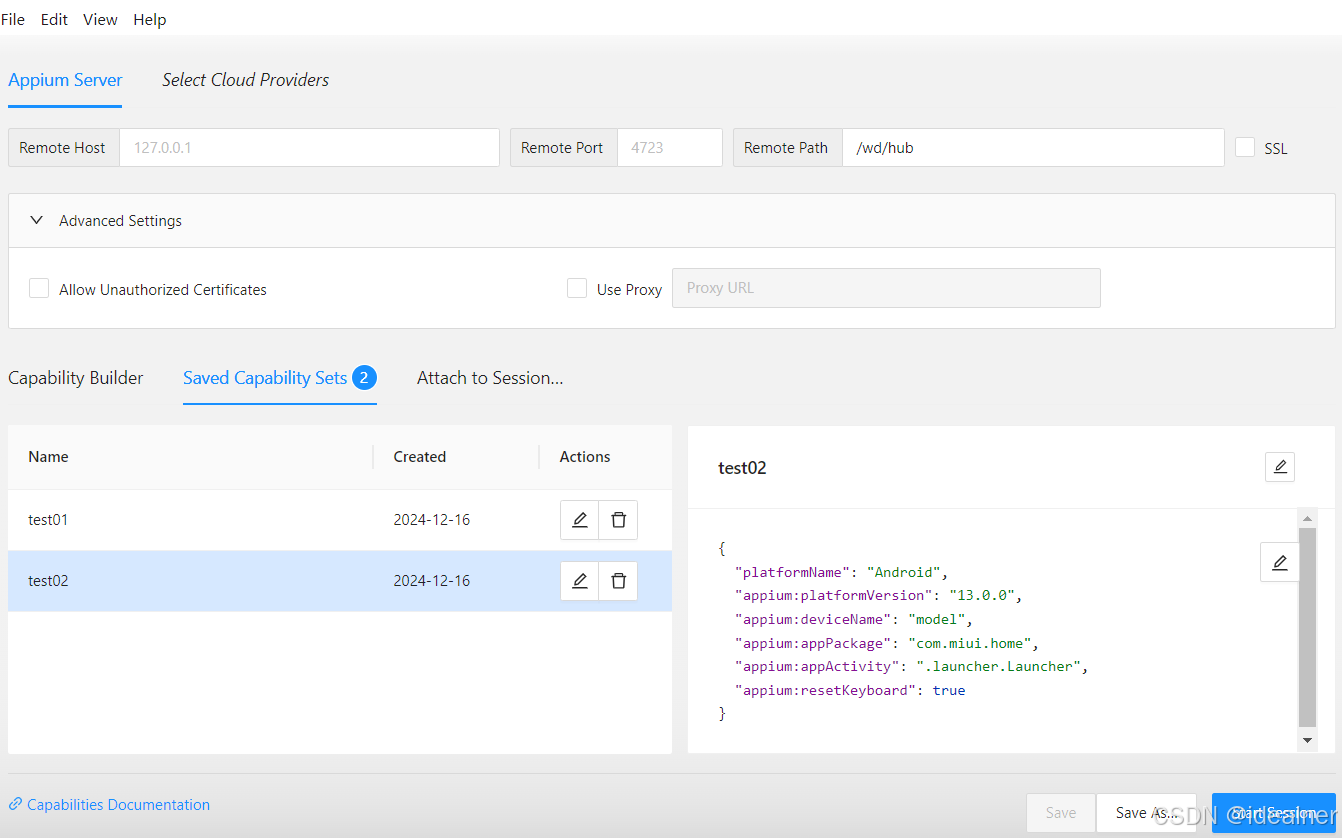Open the View menu
The height and width of the screenshot is (838, 1342).
coord(100,20)
